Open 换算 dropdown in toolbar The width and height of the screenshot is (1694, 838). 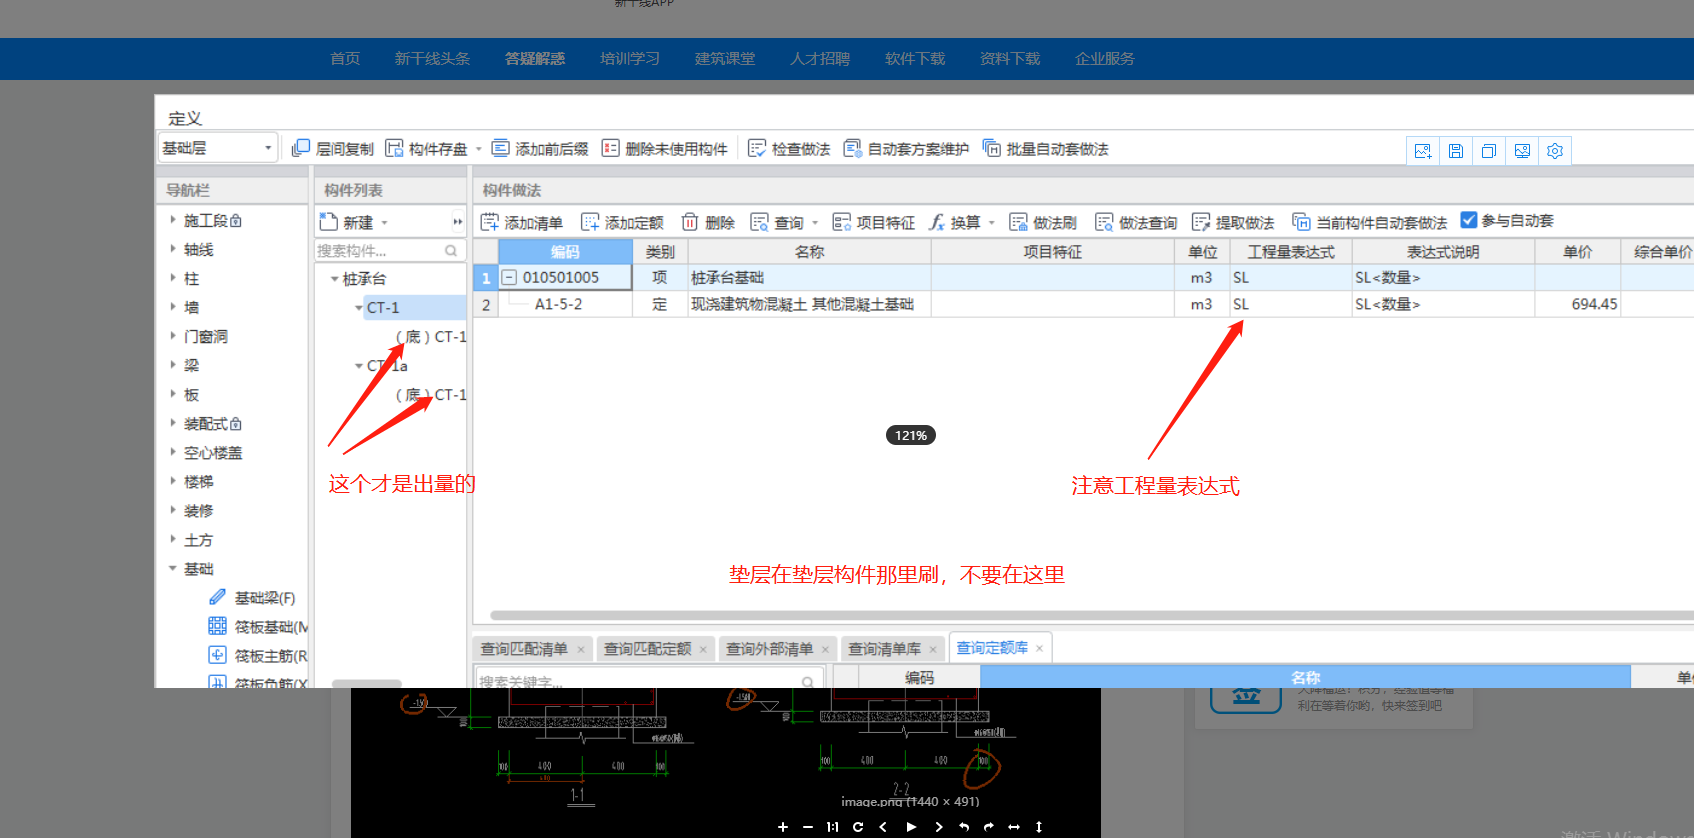coord(992,223)
